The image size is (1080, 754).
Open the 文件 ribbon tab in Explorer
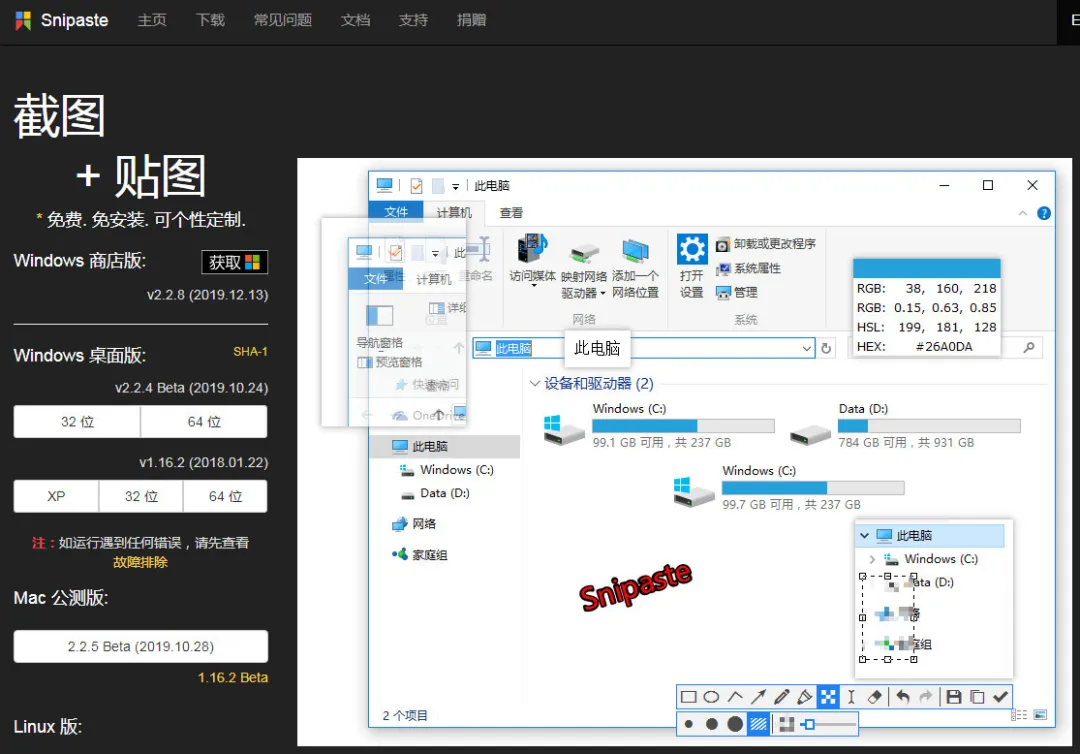coord(395,211)
